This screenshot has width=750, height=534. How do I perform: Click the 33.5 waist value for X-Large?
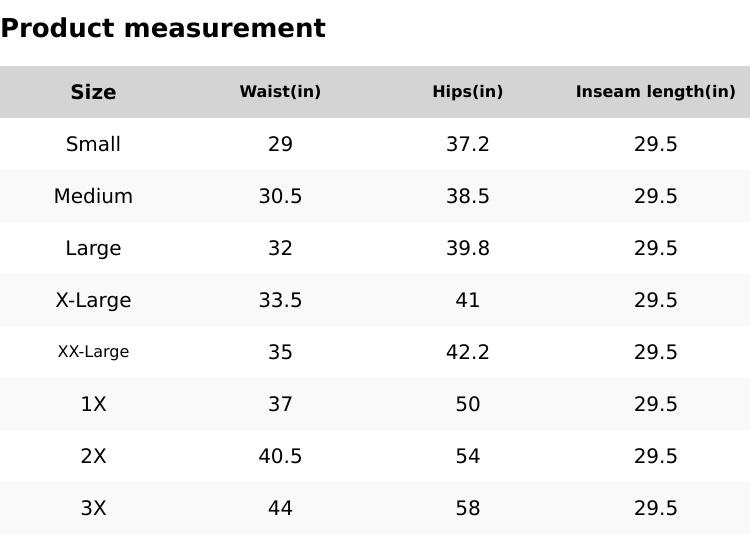(x=280, y=300)
